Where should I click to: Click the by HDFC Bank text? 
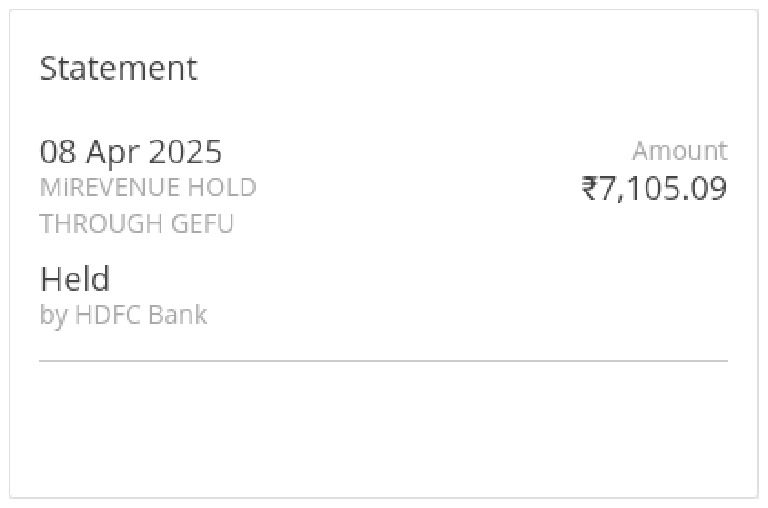123,315
